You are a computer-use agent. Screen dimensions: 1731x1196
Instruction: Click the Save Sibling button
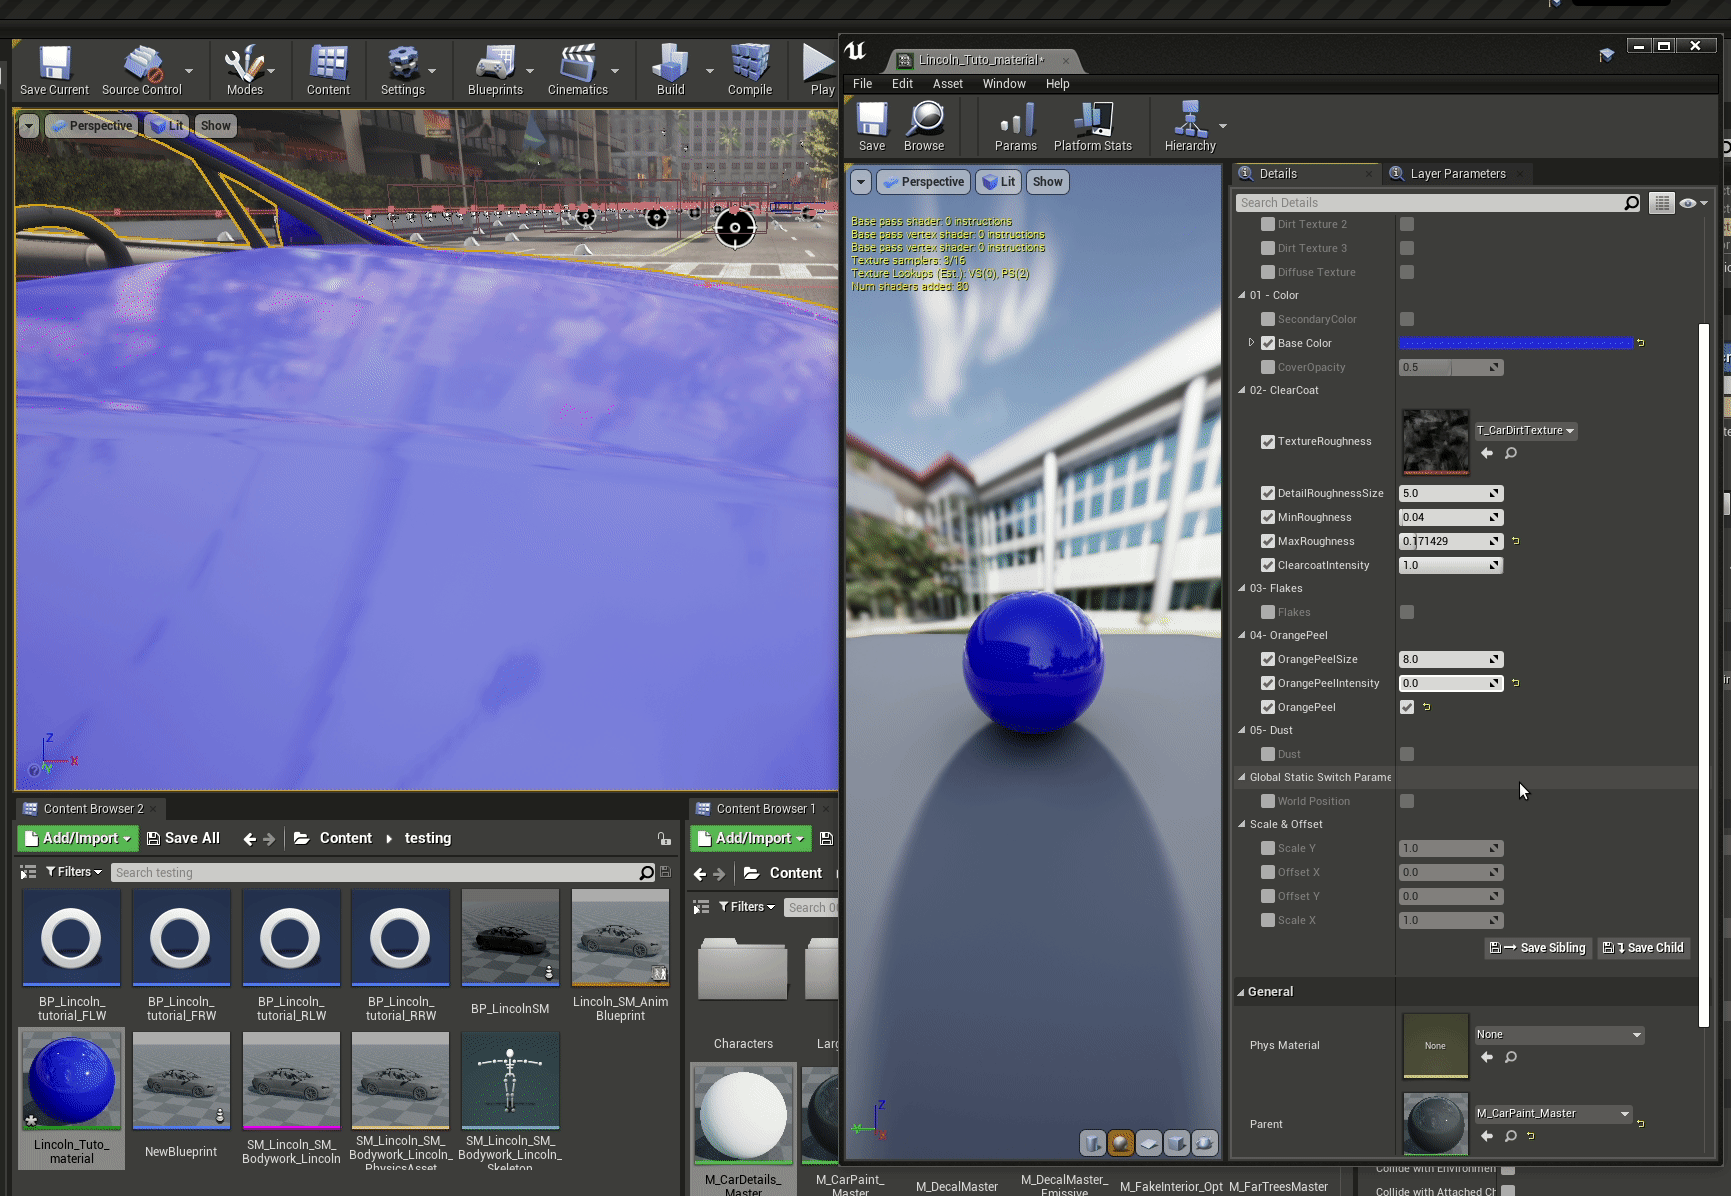coord(1538,948)
